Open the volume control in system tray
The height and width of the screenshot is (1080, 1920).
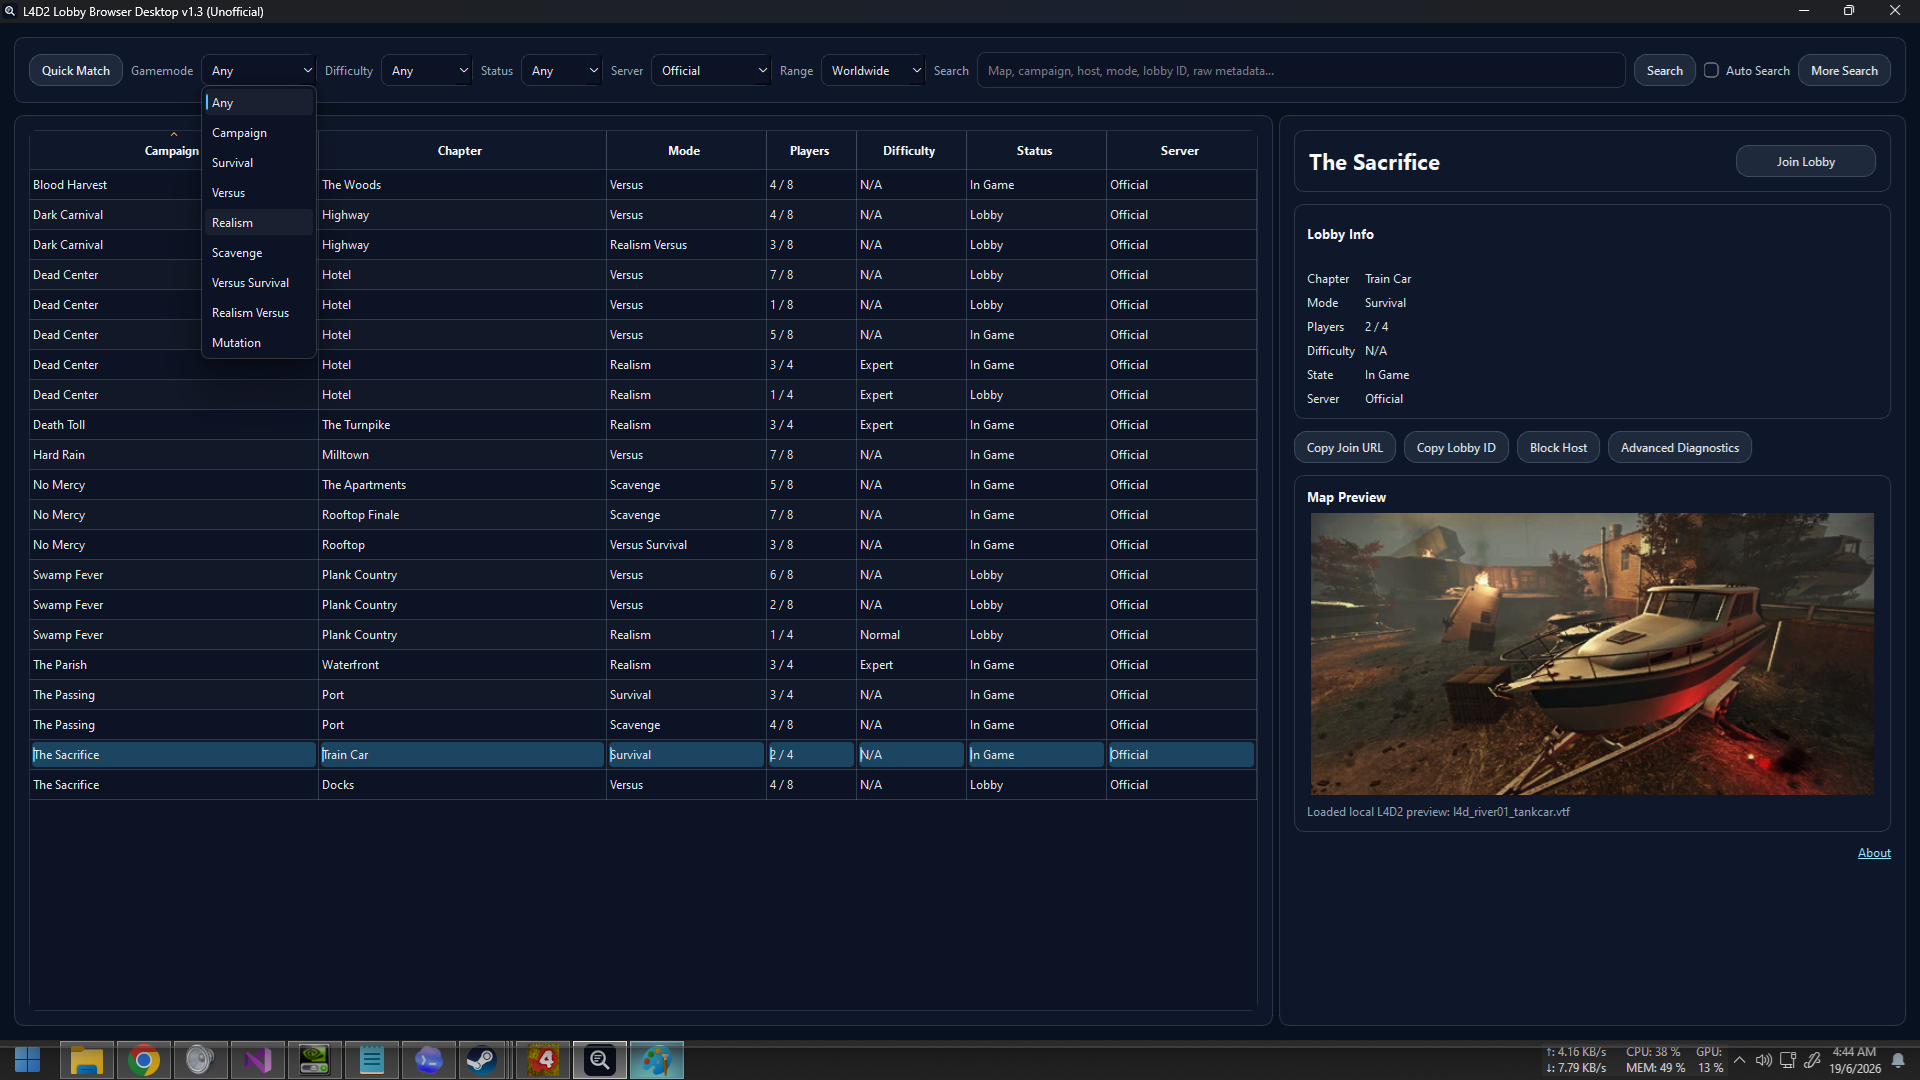click(x=1764, y=1060)
